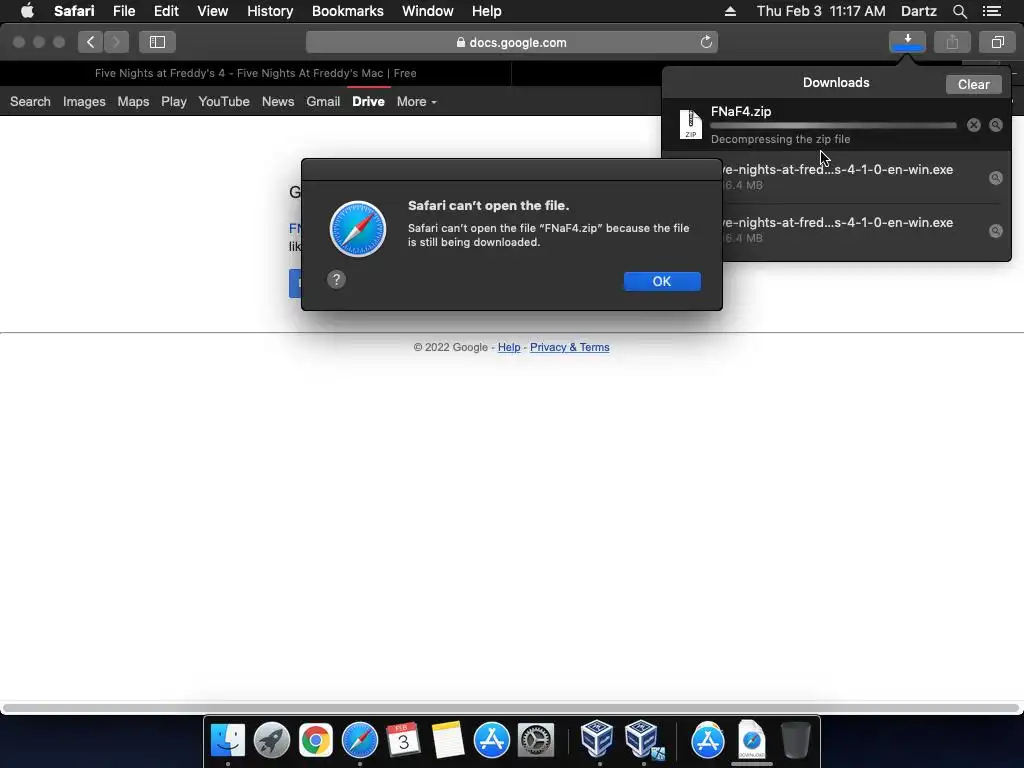Show the tab overview

[997, 42]
